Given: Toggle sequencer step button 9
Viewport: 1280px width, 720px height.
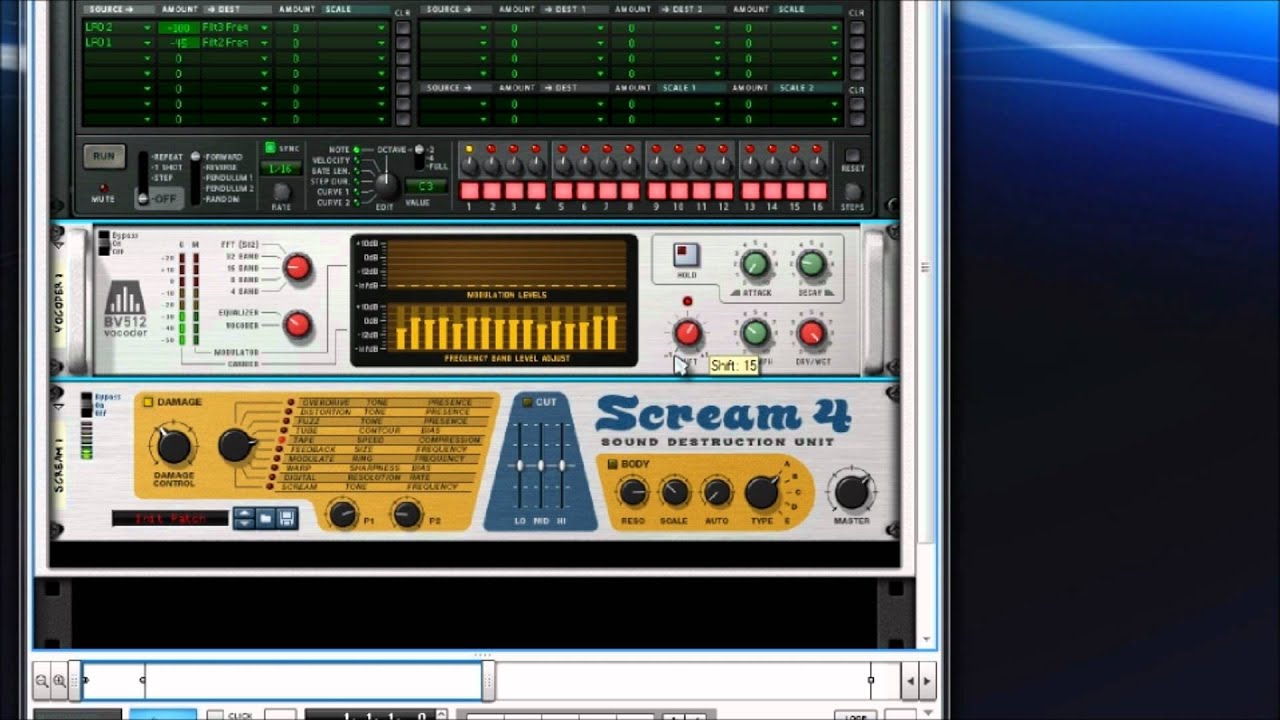Looking at the screenshot, I should (x=657, y=190).
